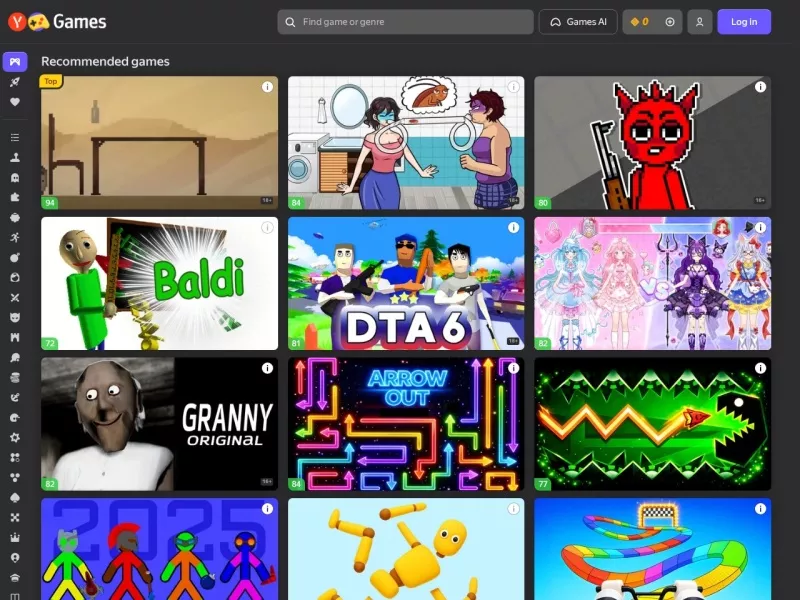The image size is (800, 600).
Task: Open the 2025 stickman game thumbnail
Action: tap(160, 549)
